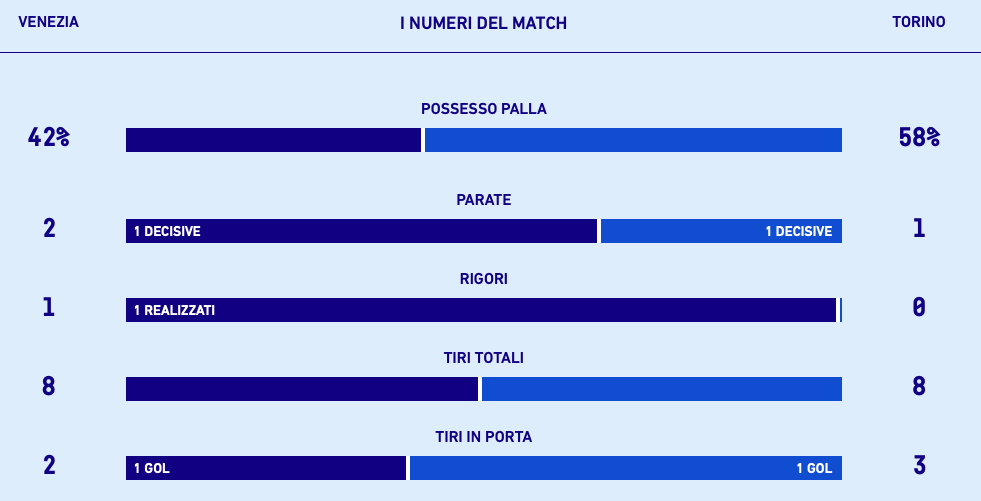981x501 pixels.
Task: Click the TORINO team header
Action: (x=918, y=22)
